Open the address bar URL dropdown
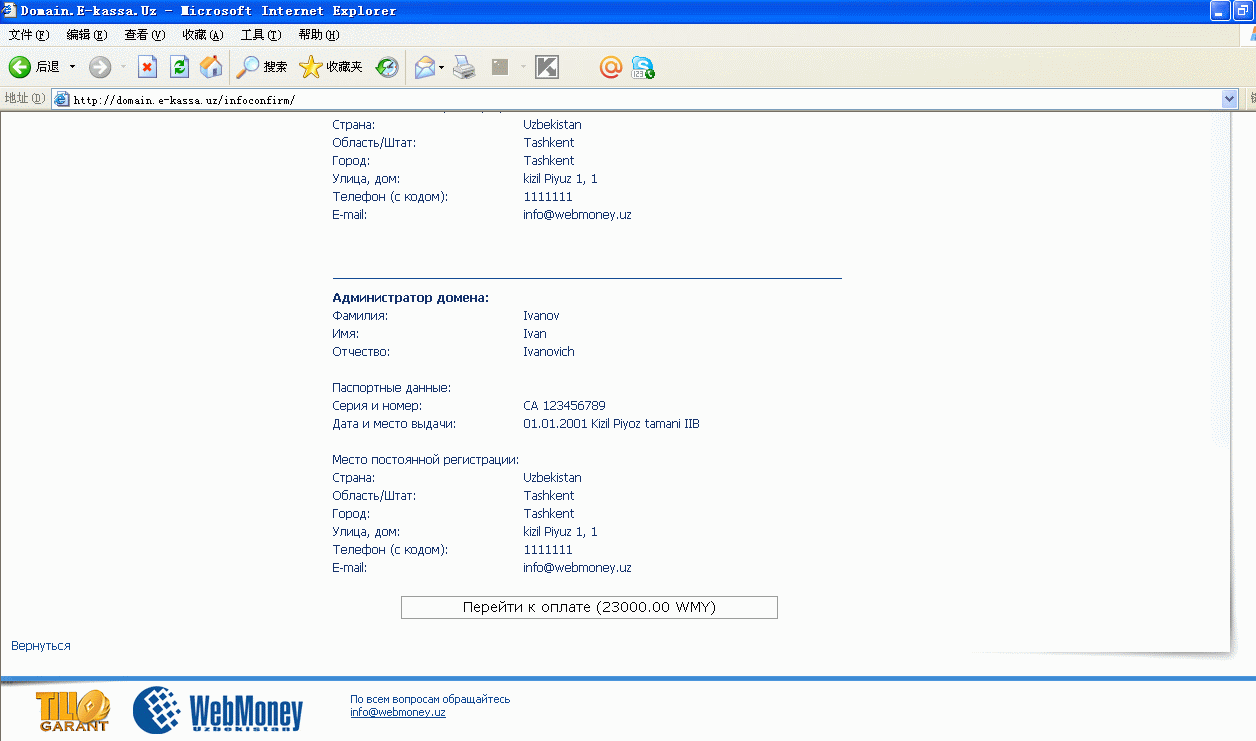1256x741 pixels. 1230,99
